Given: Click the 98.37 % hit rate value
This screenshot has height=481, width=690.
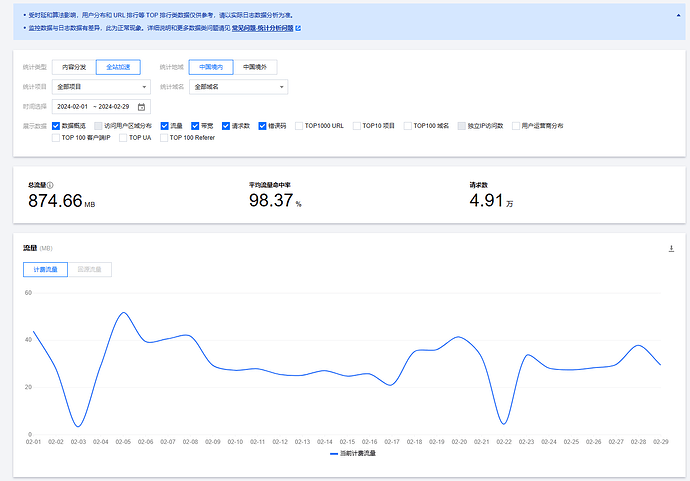Looking at the screenshot, I should [x=275, y=201].
